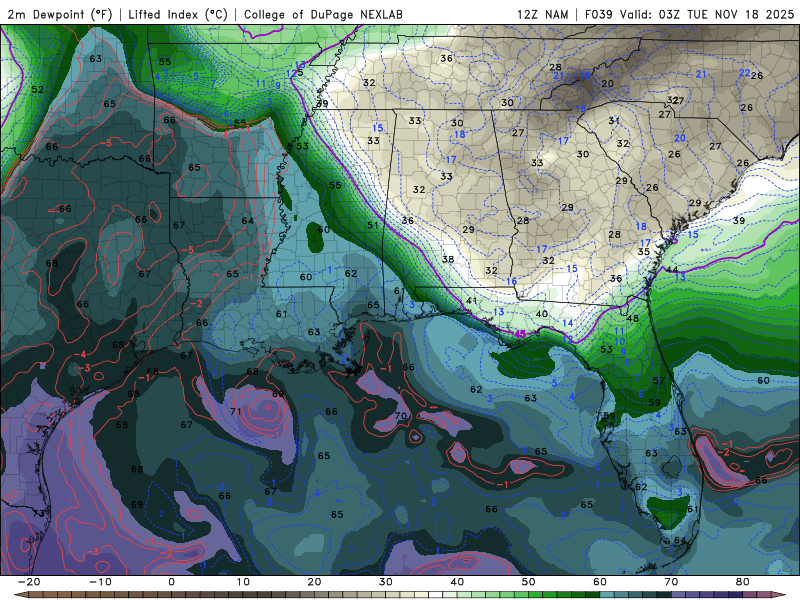Image resolution: width=800 pixels, height=600 pixels.
Task: Click the 20 label on the color scale
Action: point(314,582)
